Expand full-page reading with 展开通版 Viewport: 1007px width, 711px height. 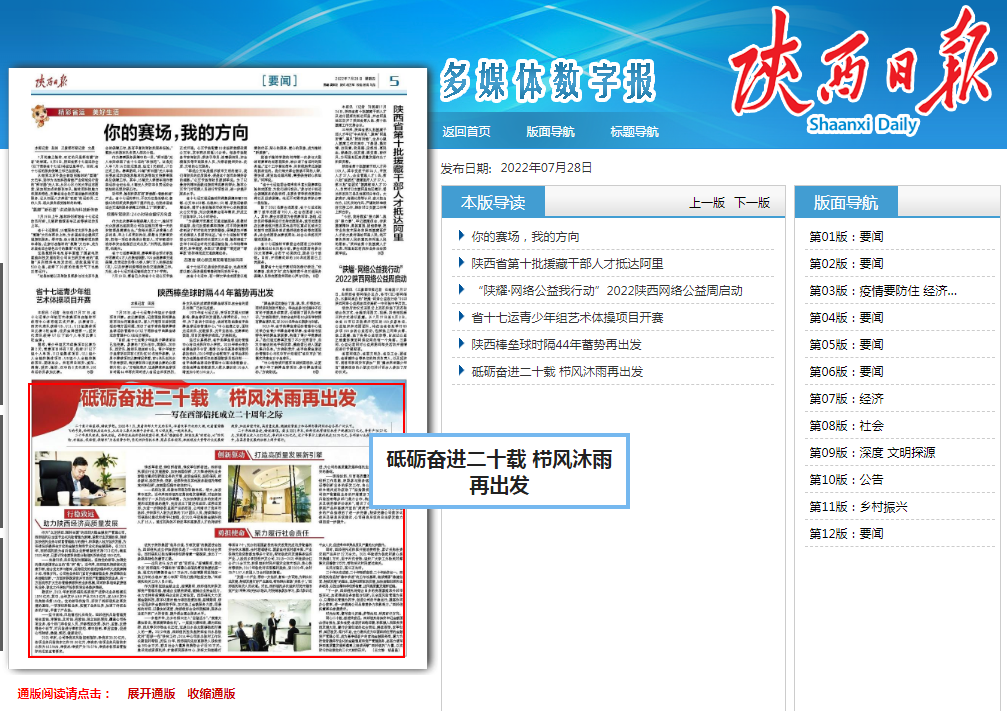[x=151, y=693]
